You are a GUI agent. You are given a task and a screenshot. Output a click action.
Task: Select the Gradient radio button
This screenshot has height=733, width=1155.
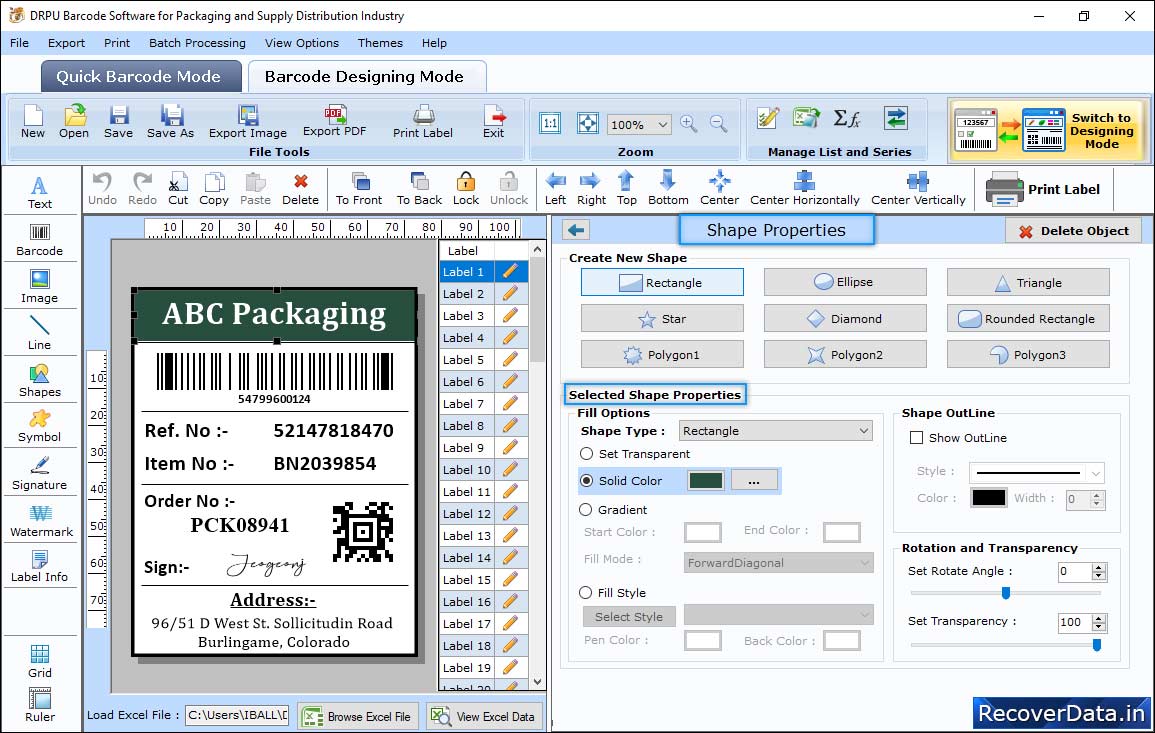pos(586,510)
